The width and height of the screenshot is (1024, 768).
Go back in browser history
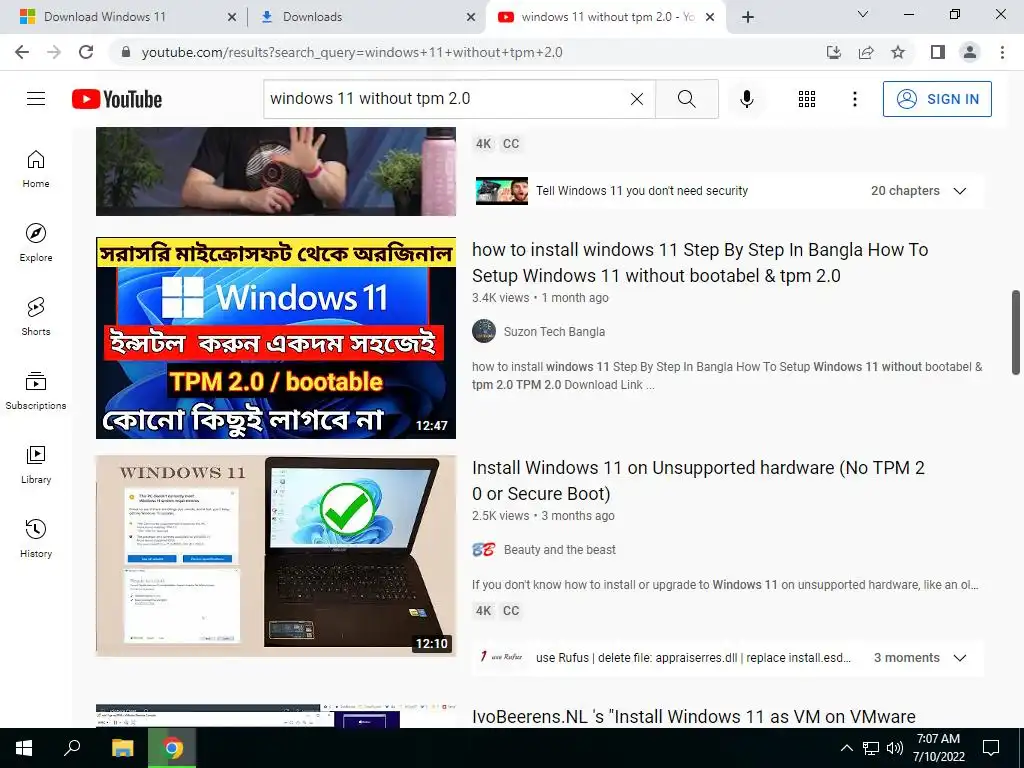click(22, 52)
